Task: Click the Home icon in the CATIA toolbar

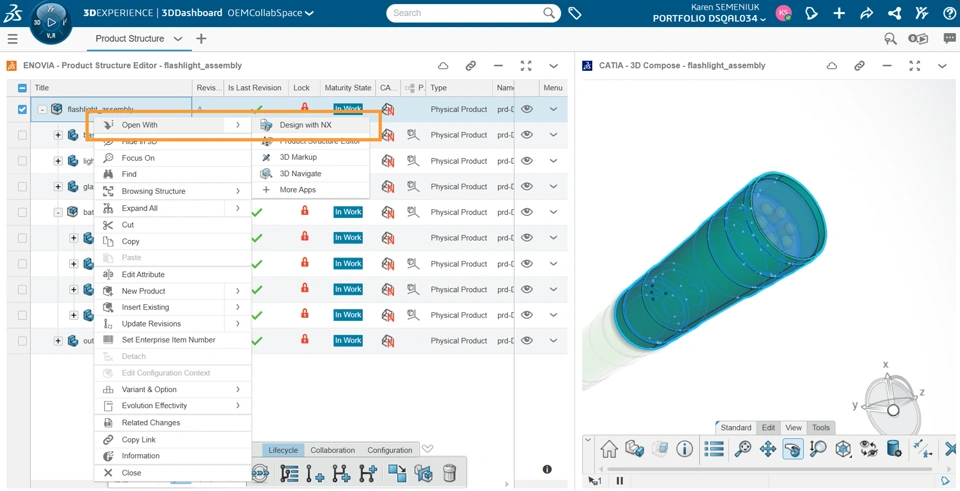Action: pyautogui.click(x=609, y=449)
